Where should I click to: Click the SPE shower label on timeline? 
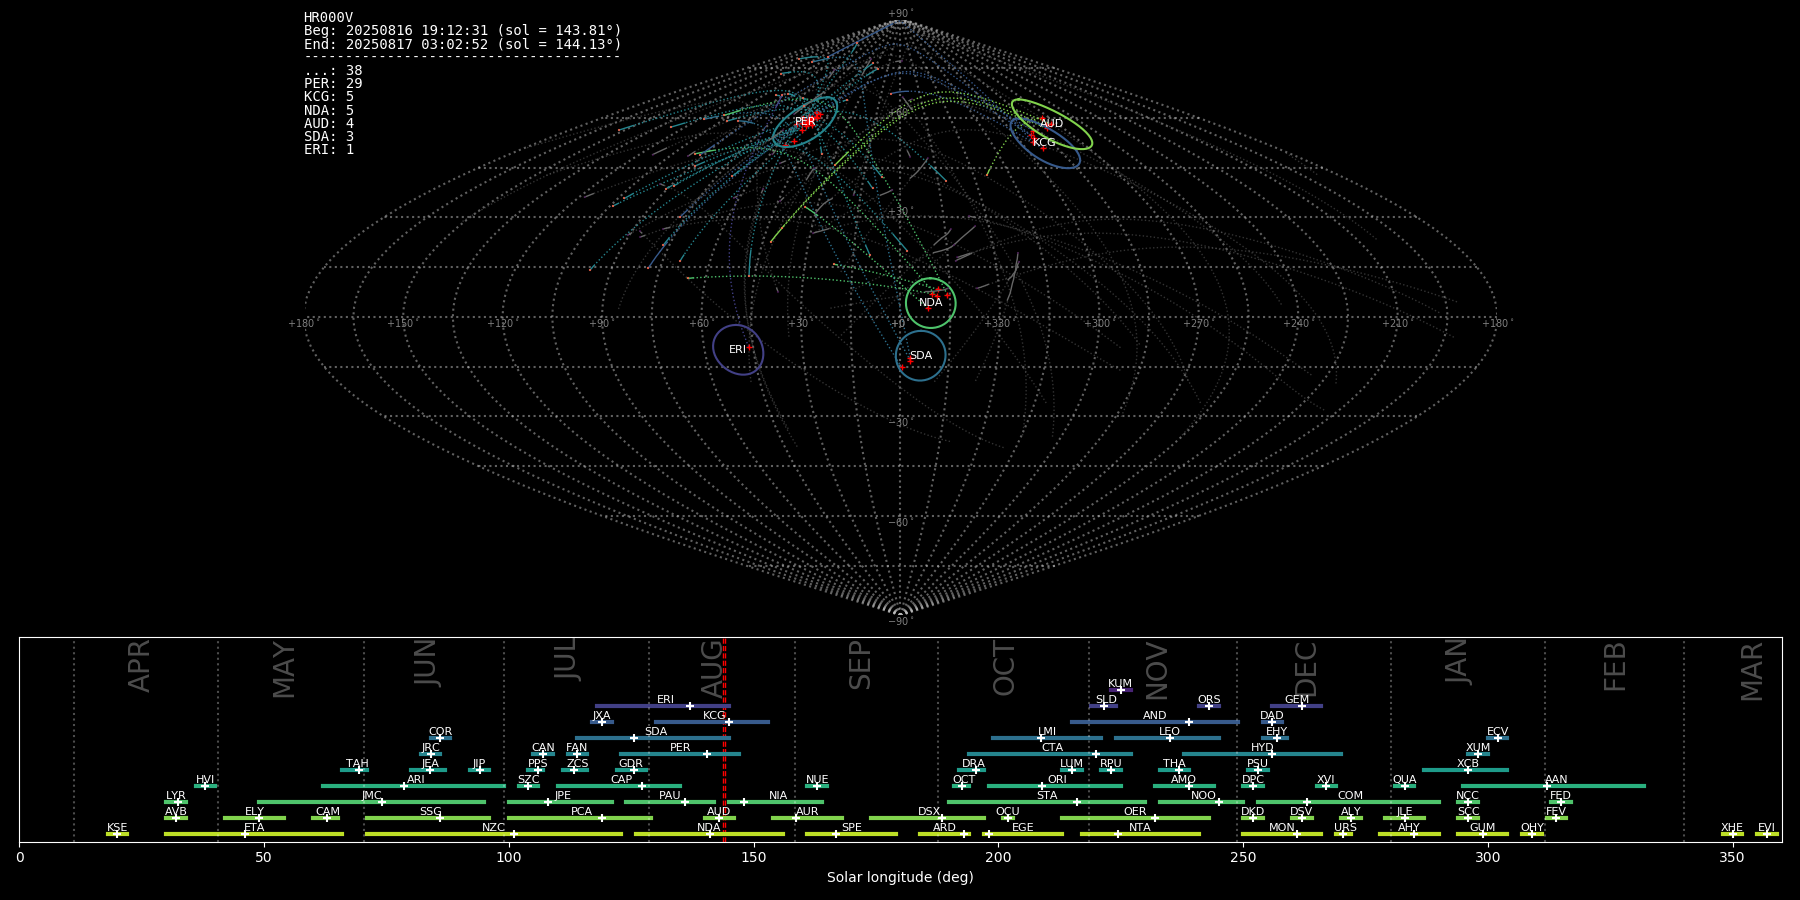click(x=852, y=828)
